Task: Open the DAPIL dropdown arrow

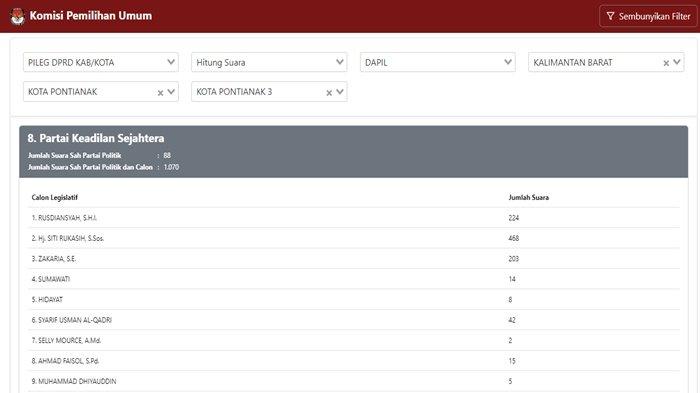Action: click(x=508, y=62)
